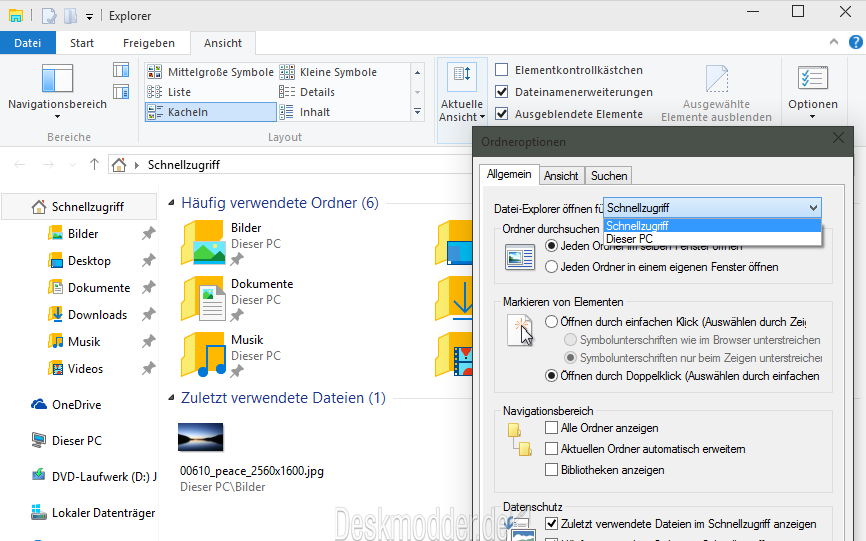The width and height of the screenshot is (866, 541).
Task: Select Kleine Symbole layout
Action: (x=329, y=72)
